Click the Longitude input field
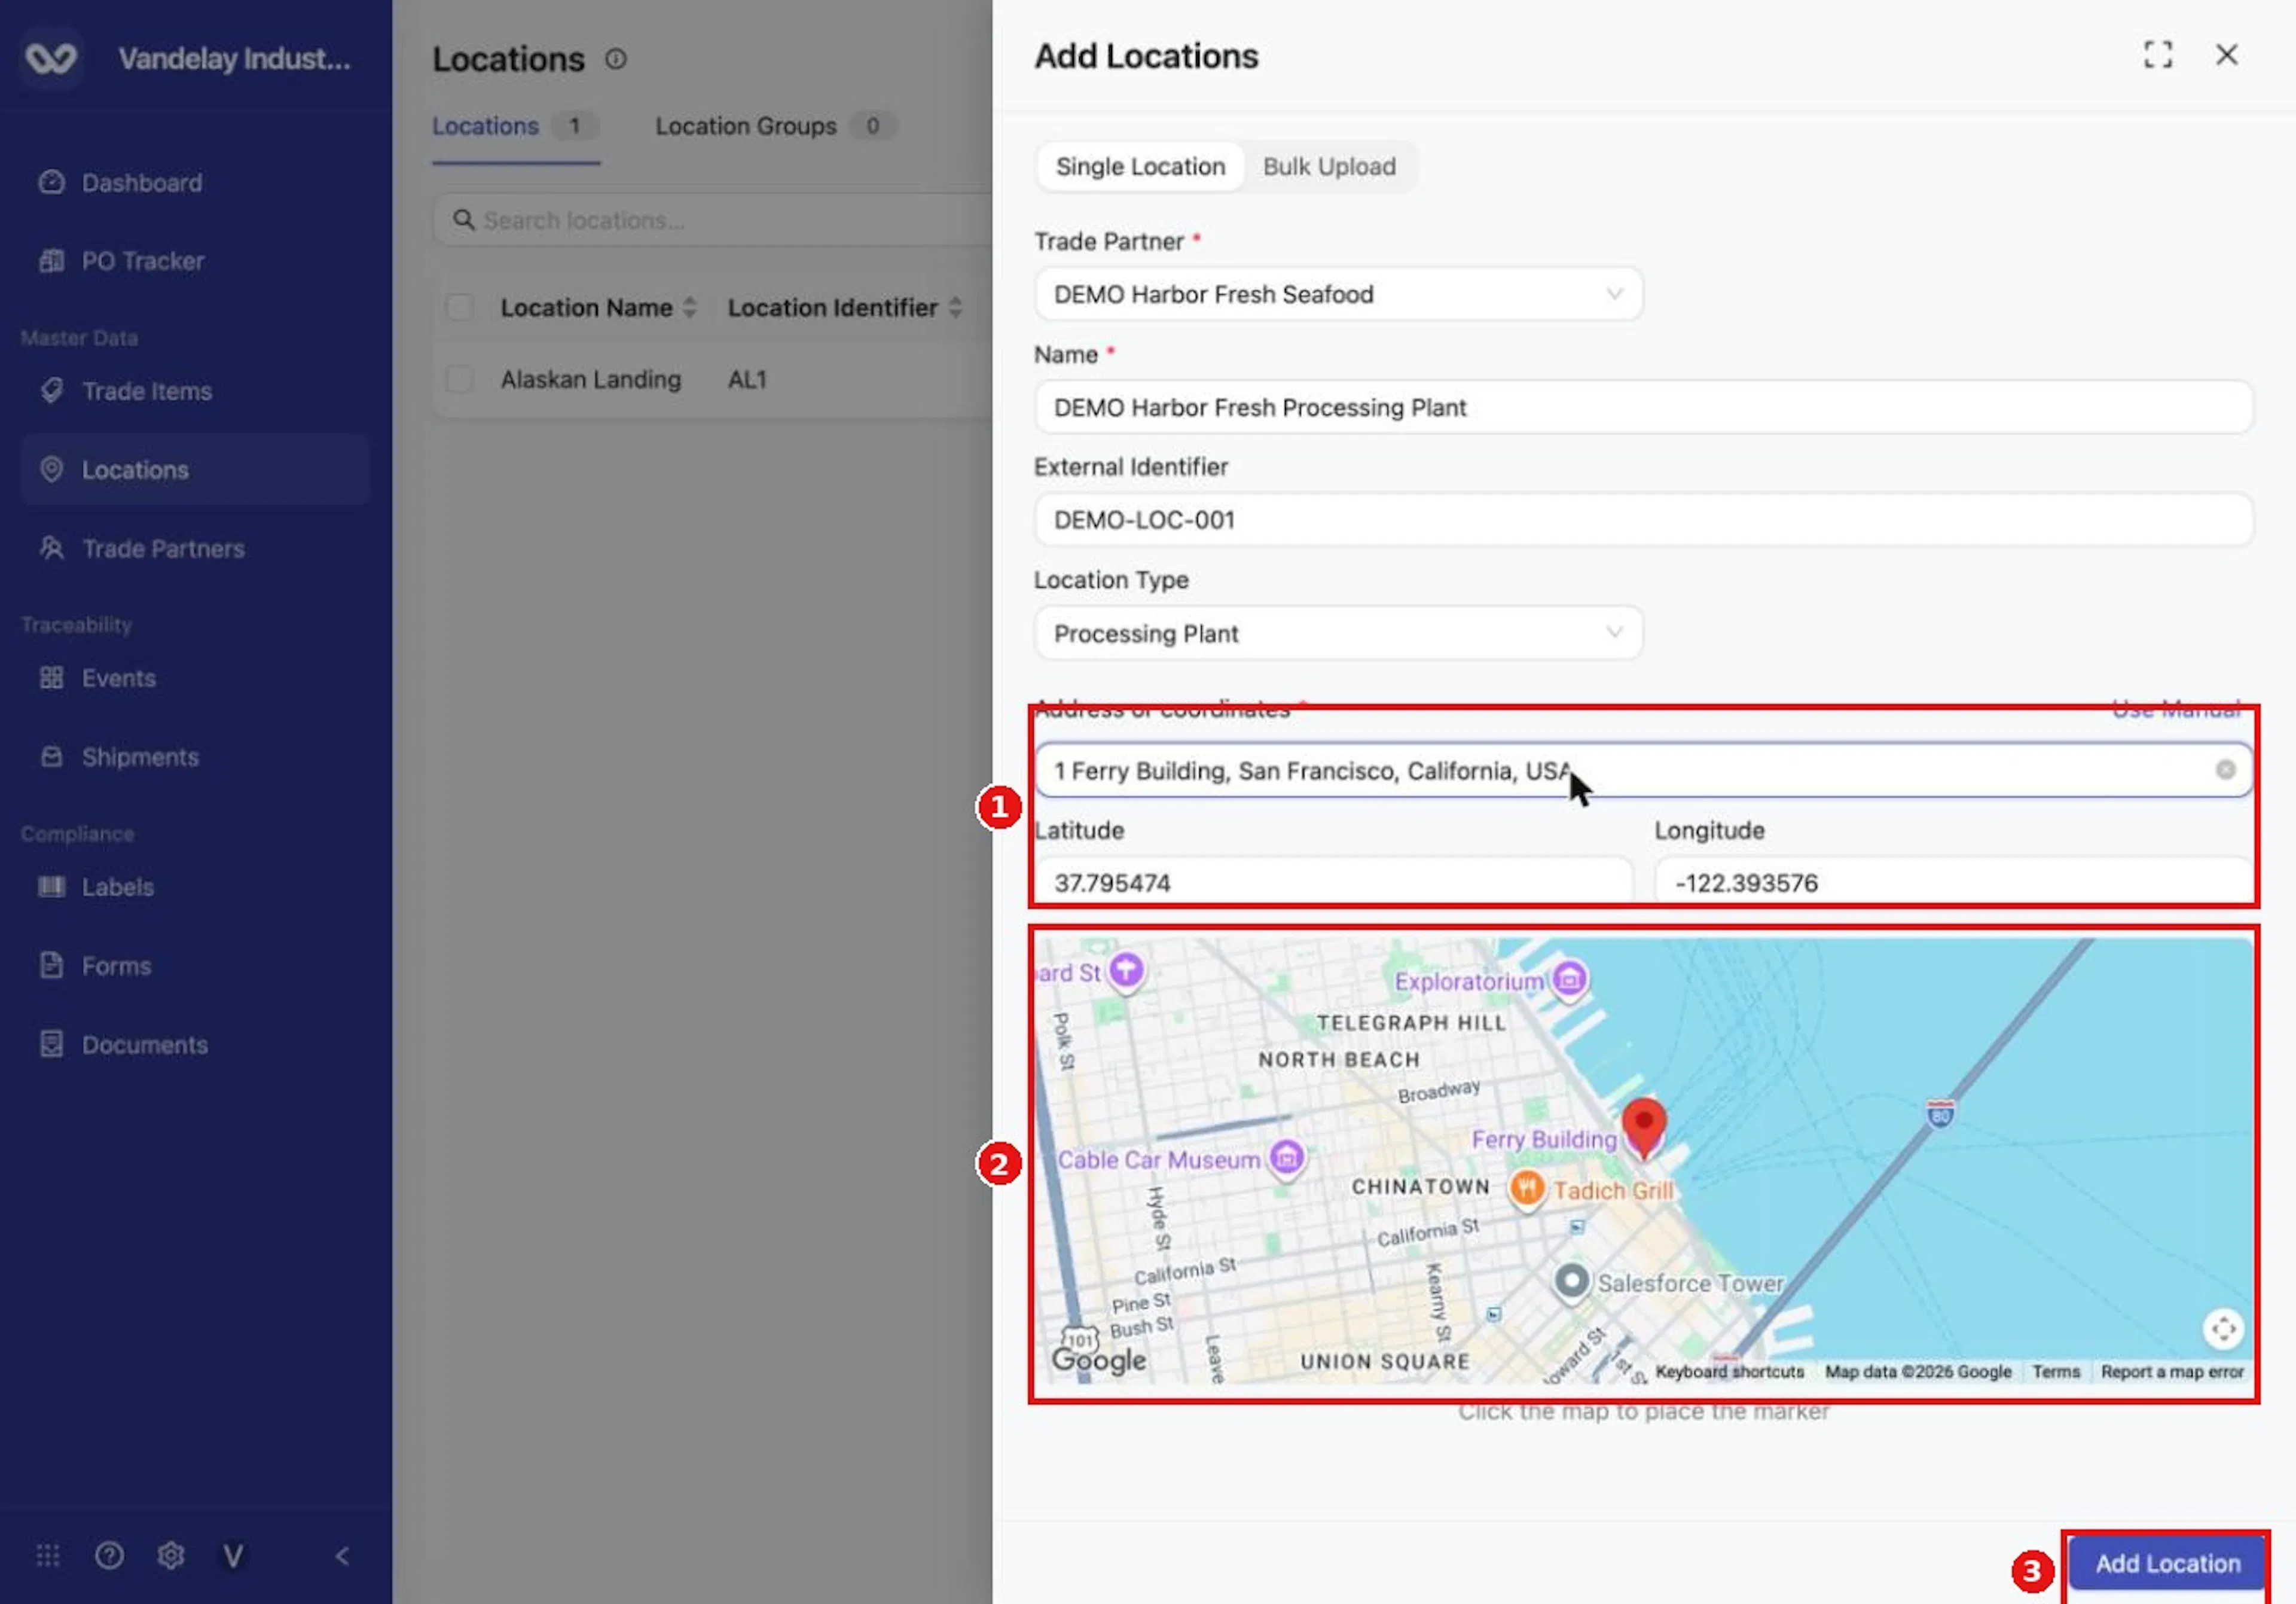 1953,882
